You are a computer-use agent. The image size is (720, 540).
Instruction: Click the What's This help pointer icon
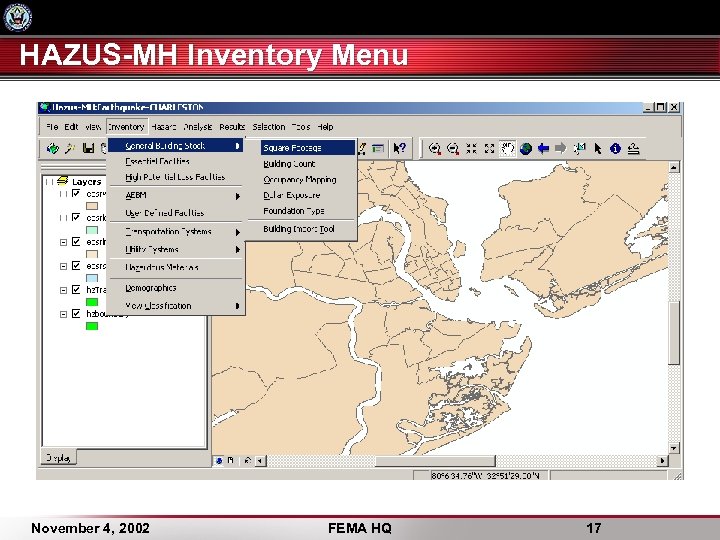399,148
